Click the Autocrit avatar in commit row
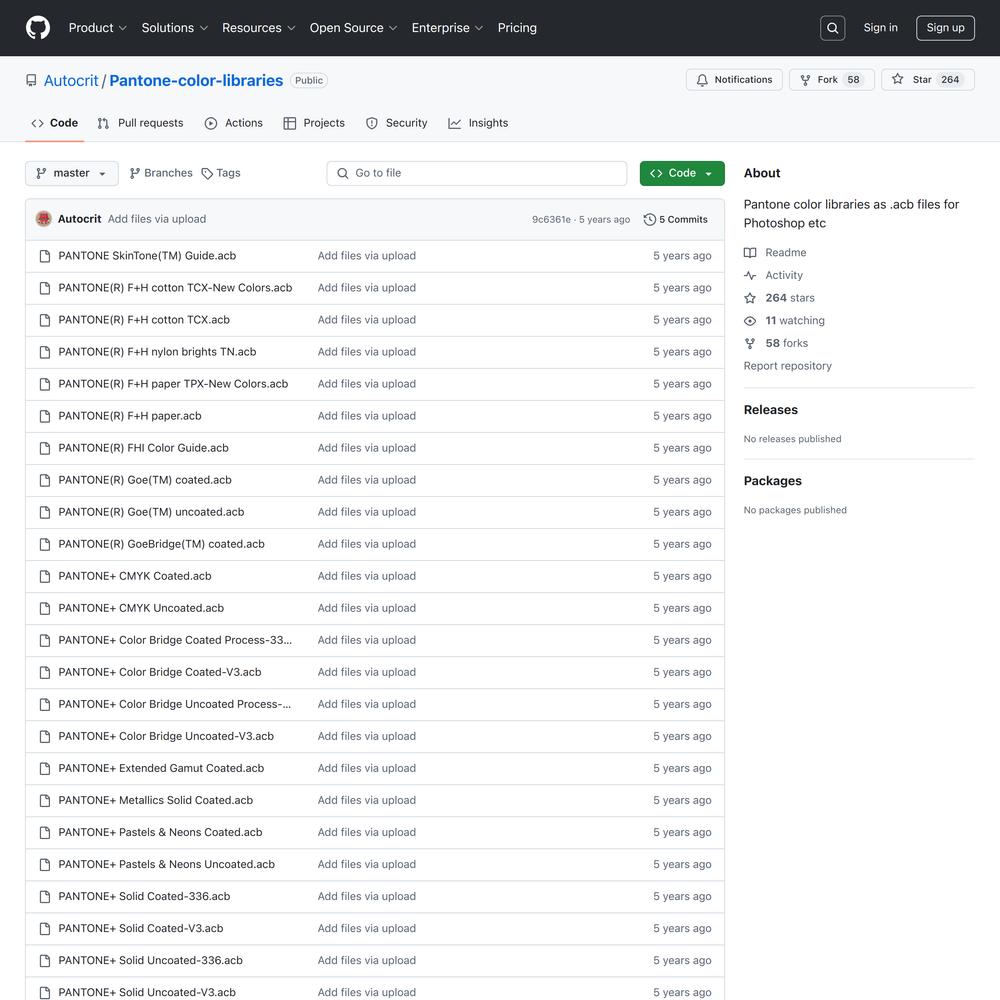The width and height of the screenshot is (1000, 1000). pos(44,219)
